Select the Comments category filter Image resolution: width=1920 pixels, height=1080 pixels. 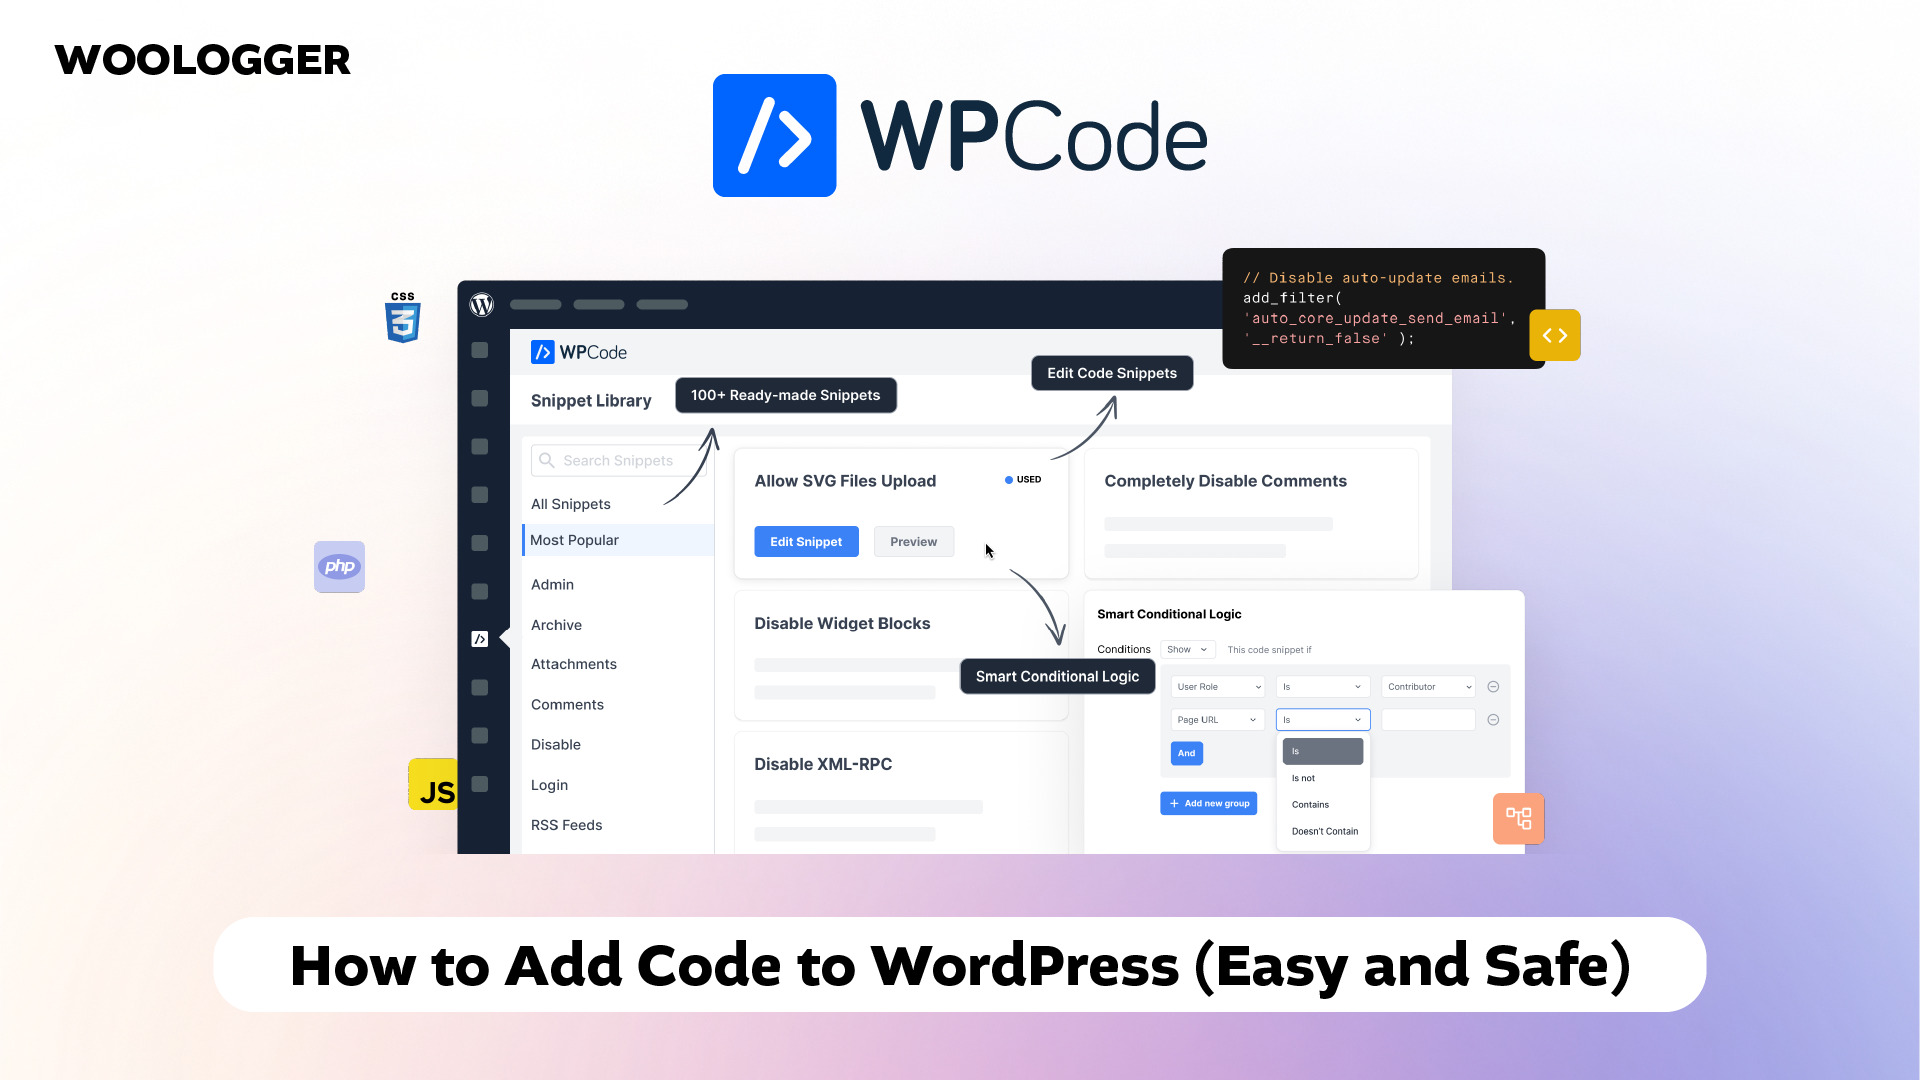tap(567, 704)
